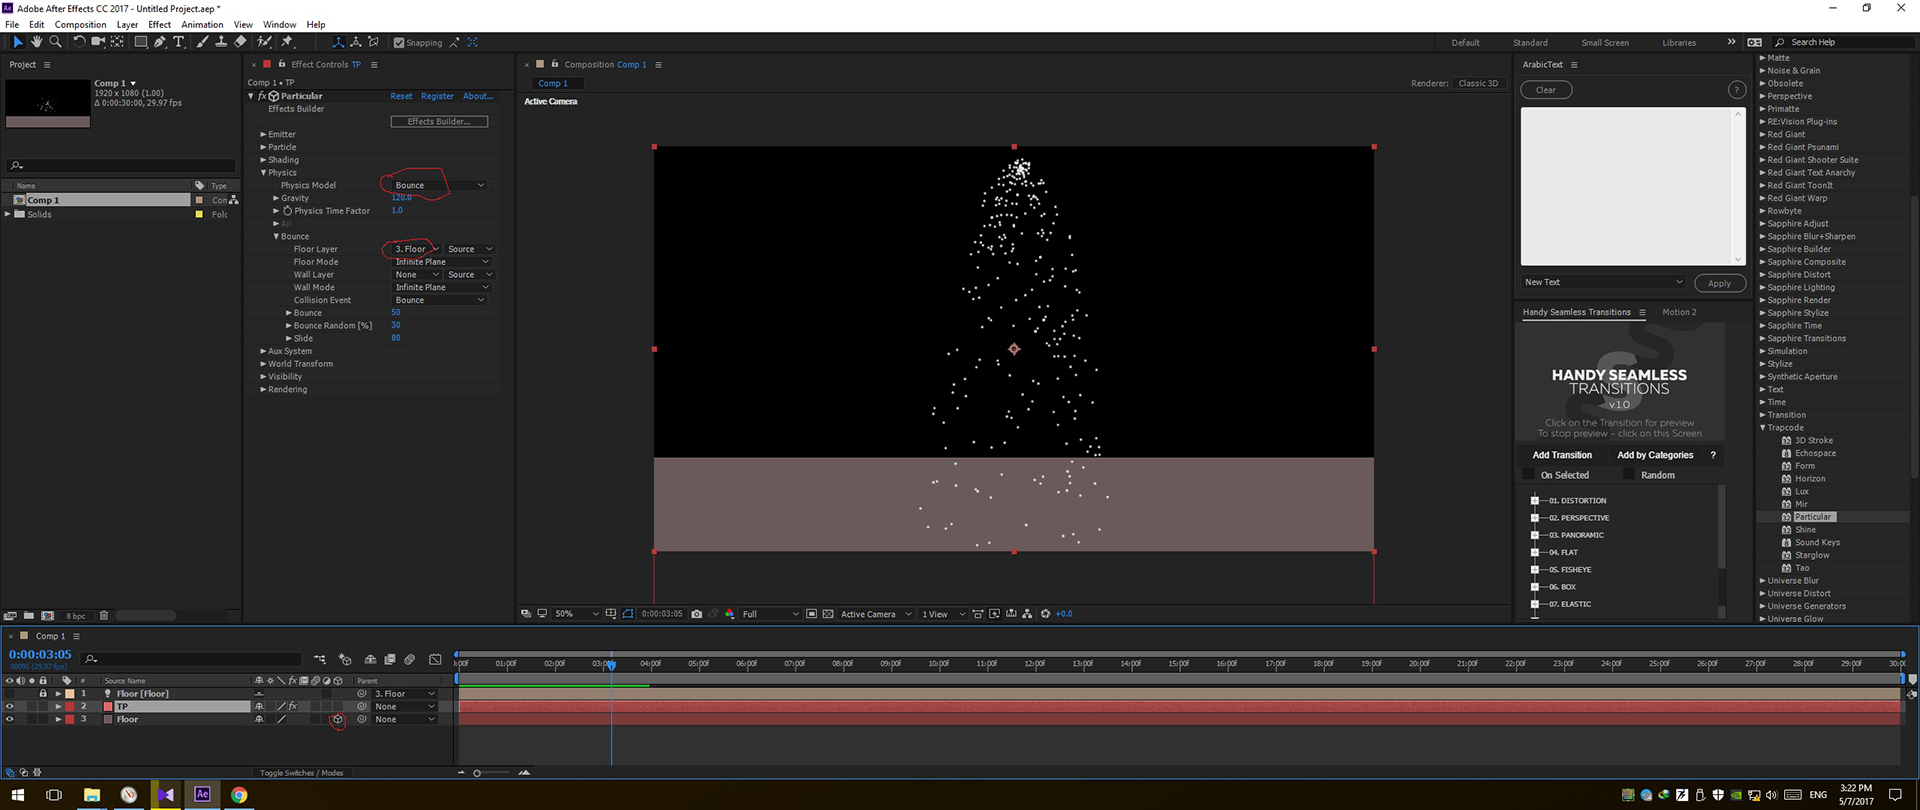
Task: Click the Effects Builder... button
Action: point(439,121)
